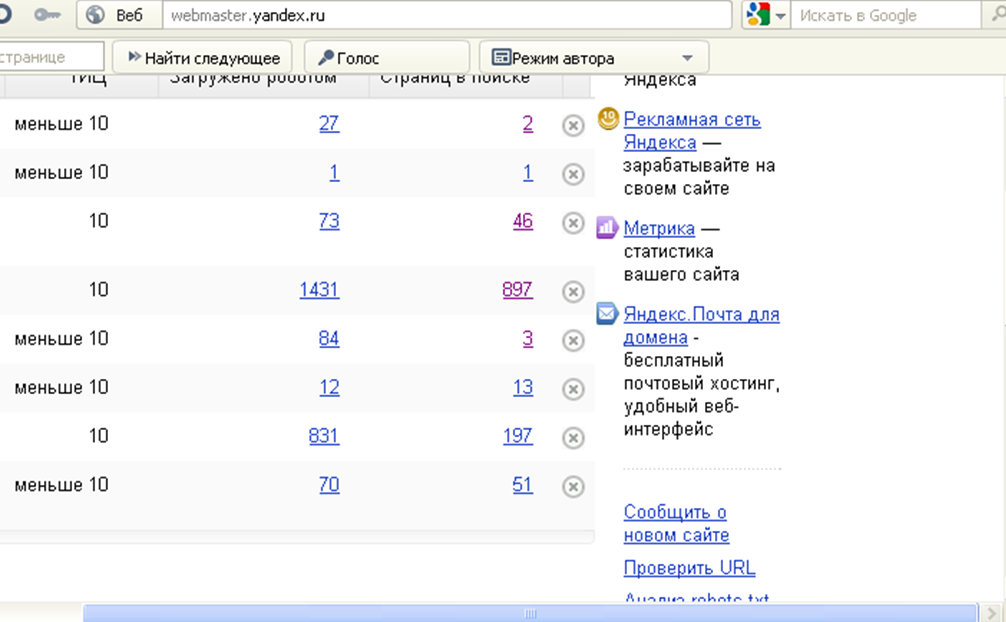Click the Искать в Google search field
1006x622 pixels.
885,15
